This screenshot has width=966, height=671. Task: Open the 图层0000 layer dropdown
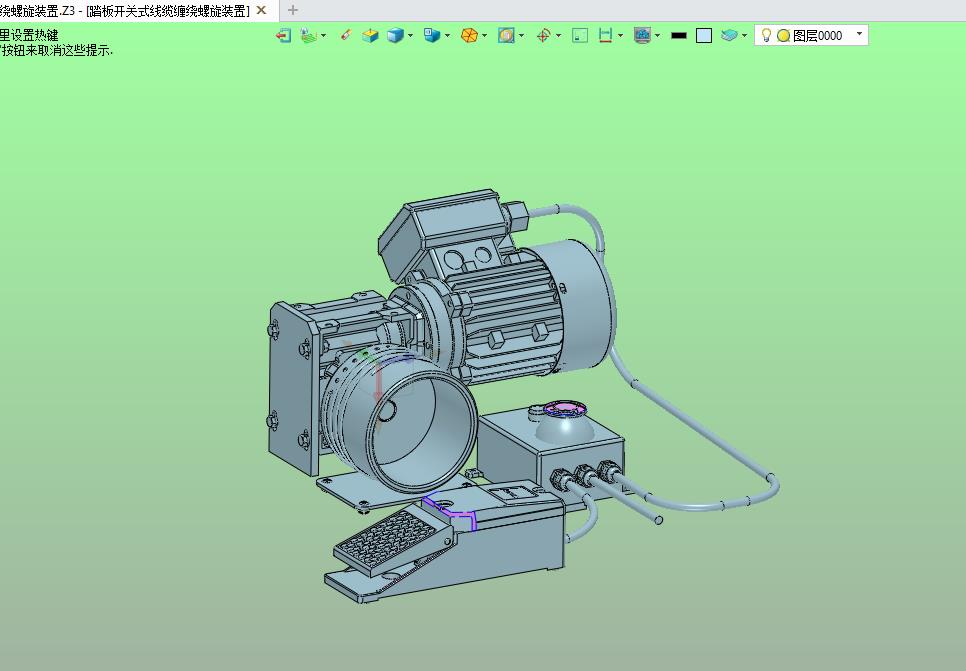click(860, 35)
